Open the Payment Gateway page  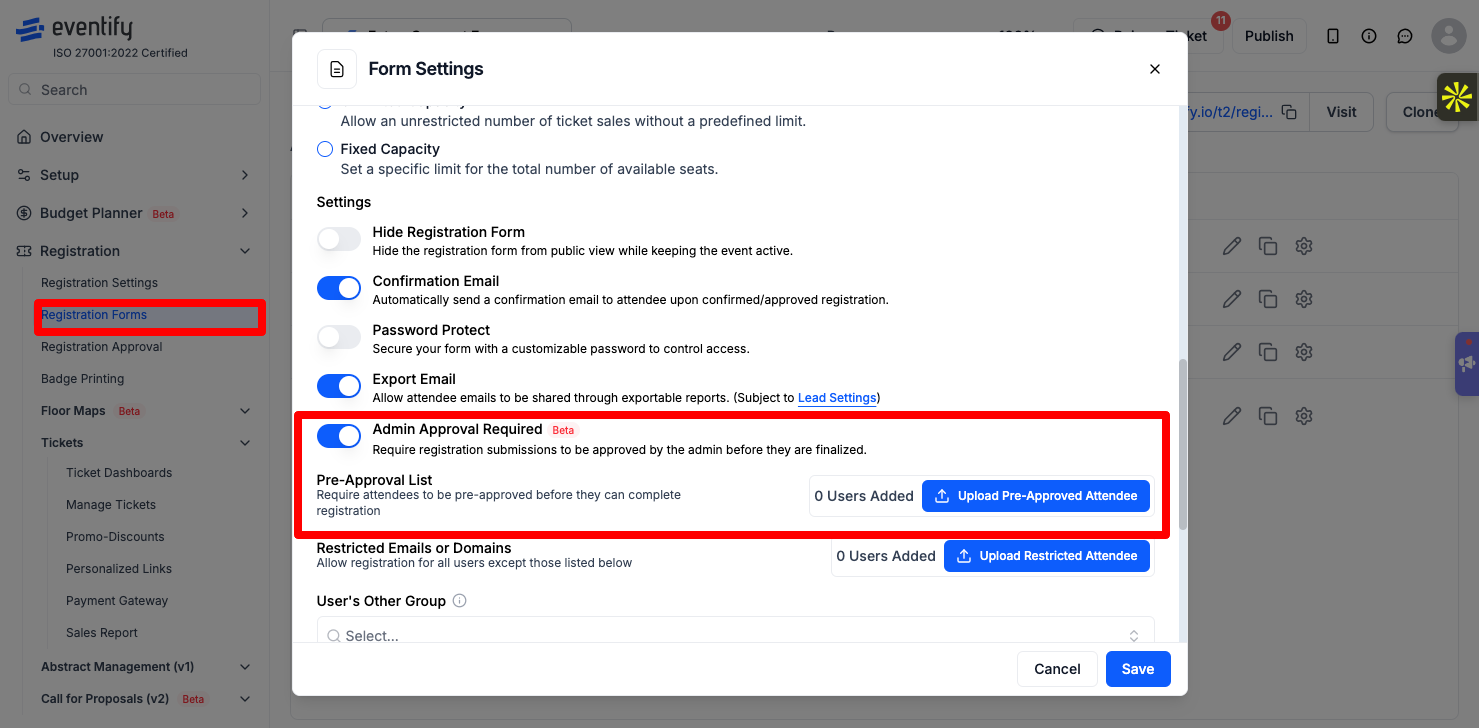(x=117, y=601)
